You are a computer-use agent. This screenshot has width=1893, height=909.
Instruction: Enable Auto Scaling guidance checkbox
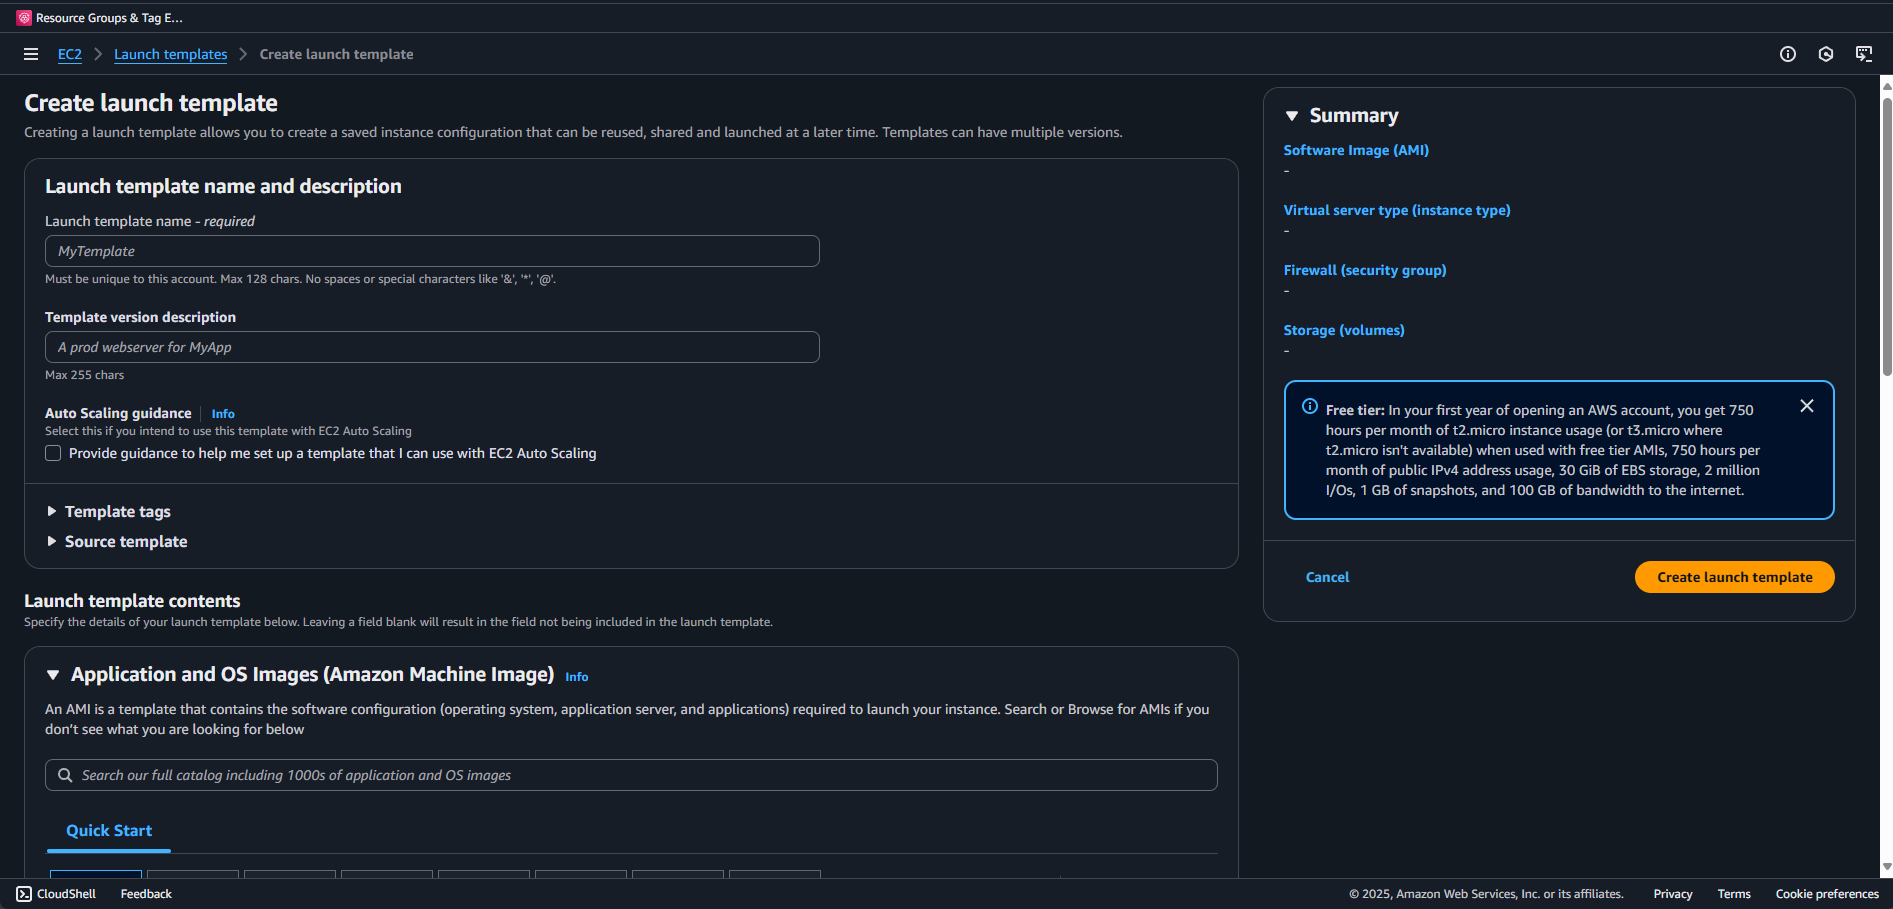pyautogui.click(x=53, y=453)
